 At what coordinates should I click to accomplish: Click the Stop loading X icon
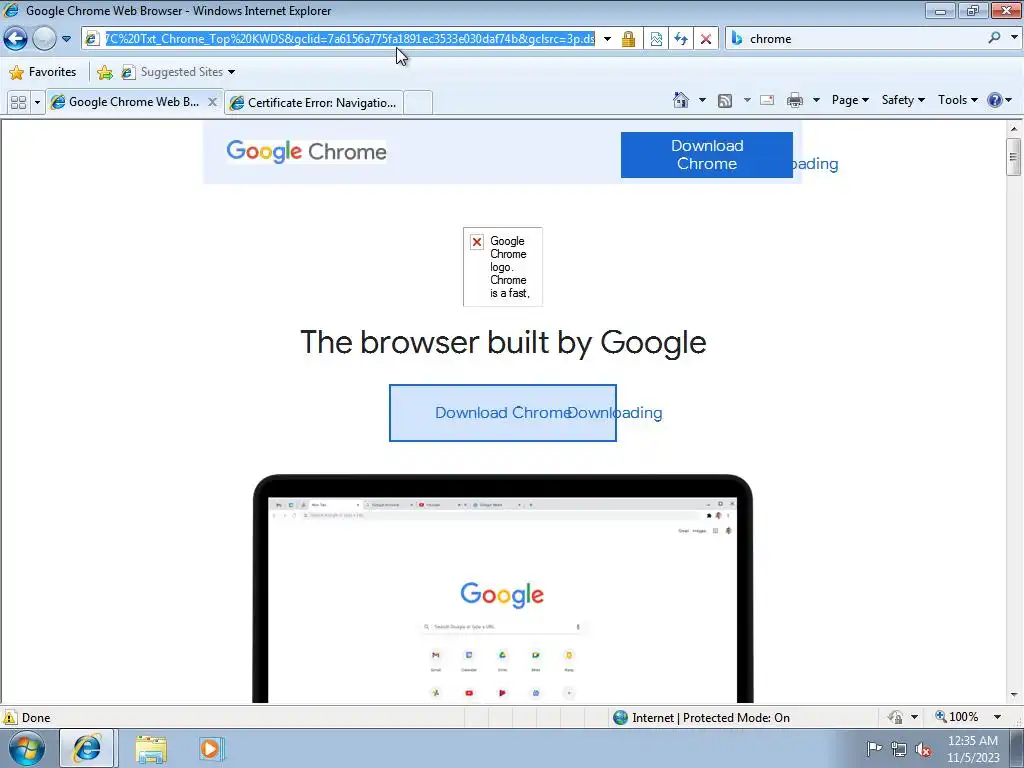[705, 39]
